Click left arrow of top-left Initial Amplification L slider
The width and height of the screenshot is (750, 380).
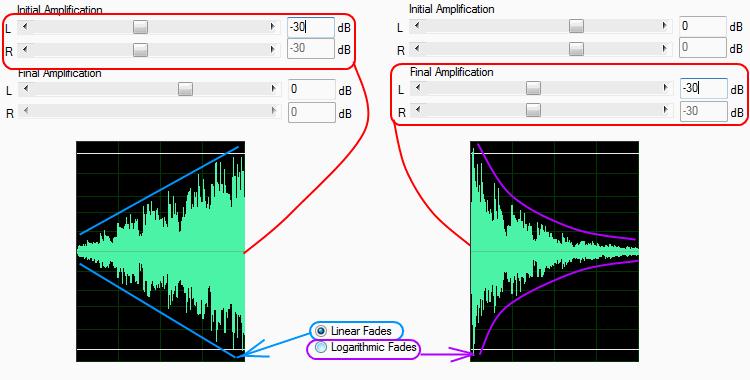tap(25, 27)
